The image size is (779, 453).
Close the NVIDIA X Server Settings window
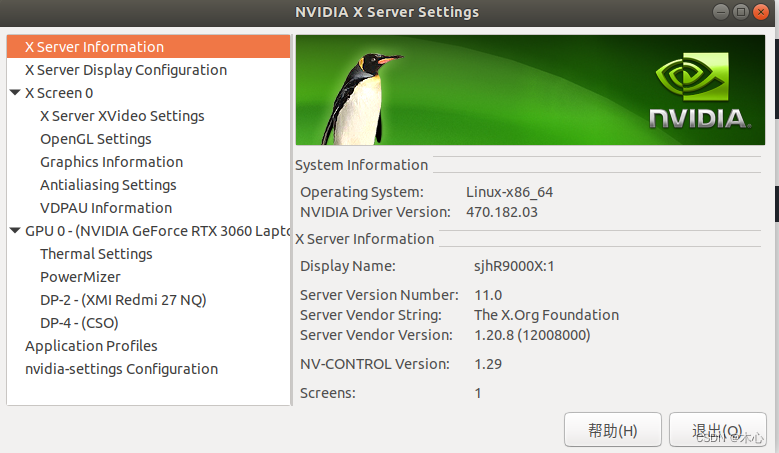point(761,12)
